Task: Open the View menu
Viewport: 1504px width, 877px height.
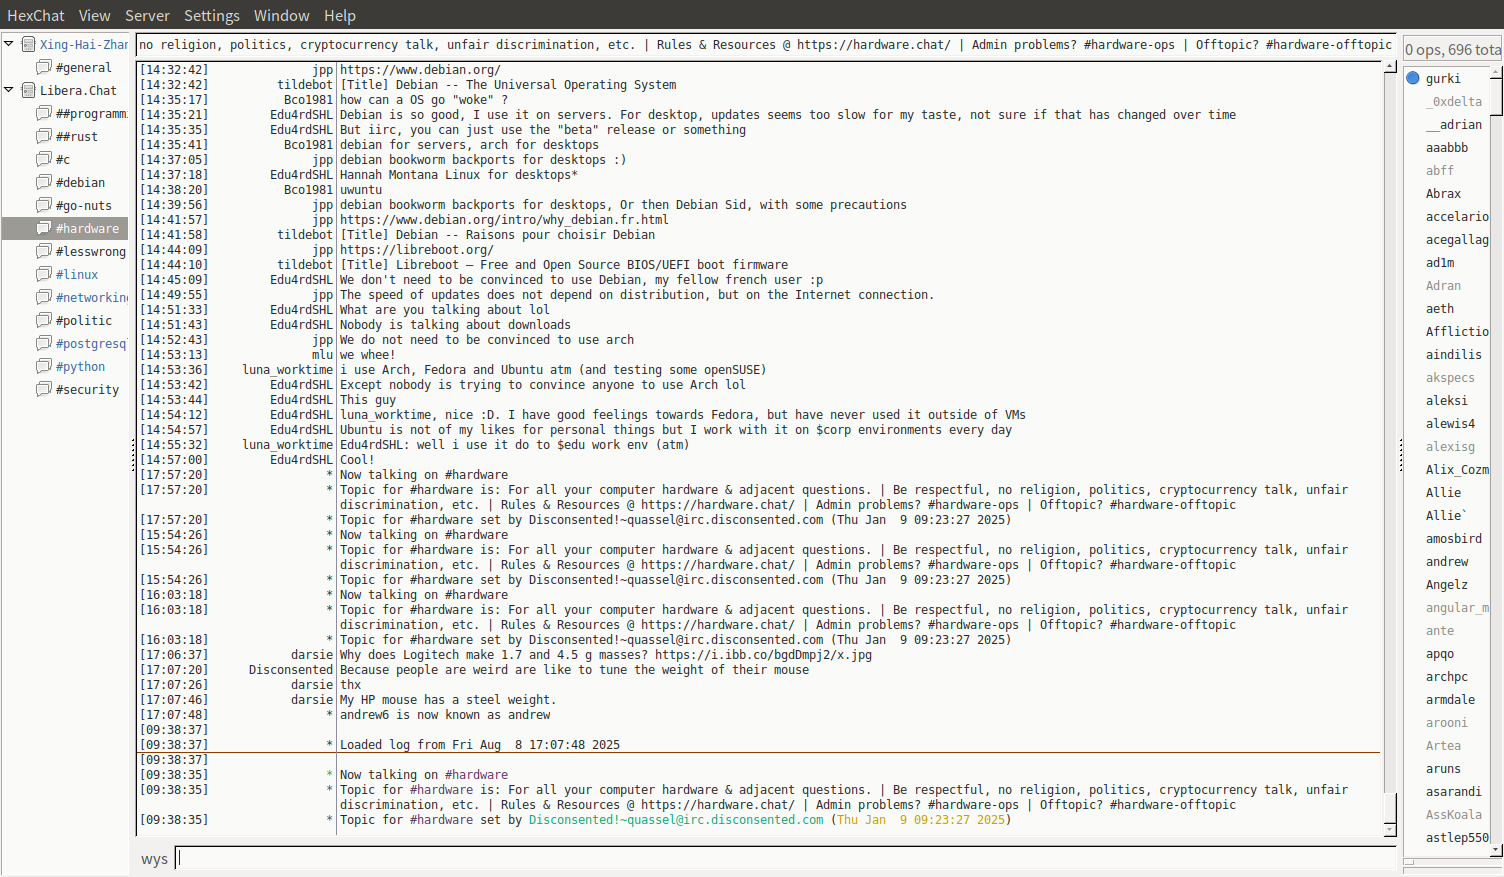Action: (x=94, y=15)
